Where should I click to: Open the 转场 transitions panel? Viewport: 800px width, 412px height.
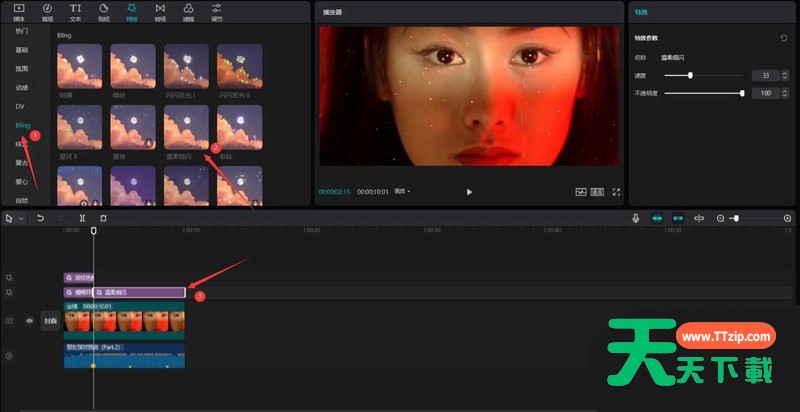pyautogui.click(x=161, y=11)
